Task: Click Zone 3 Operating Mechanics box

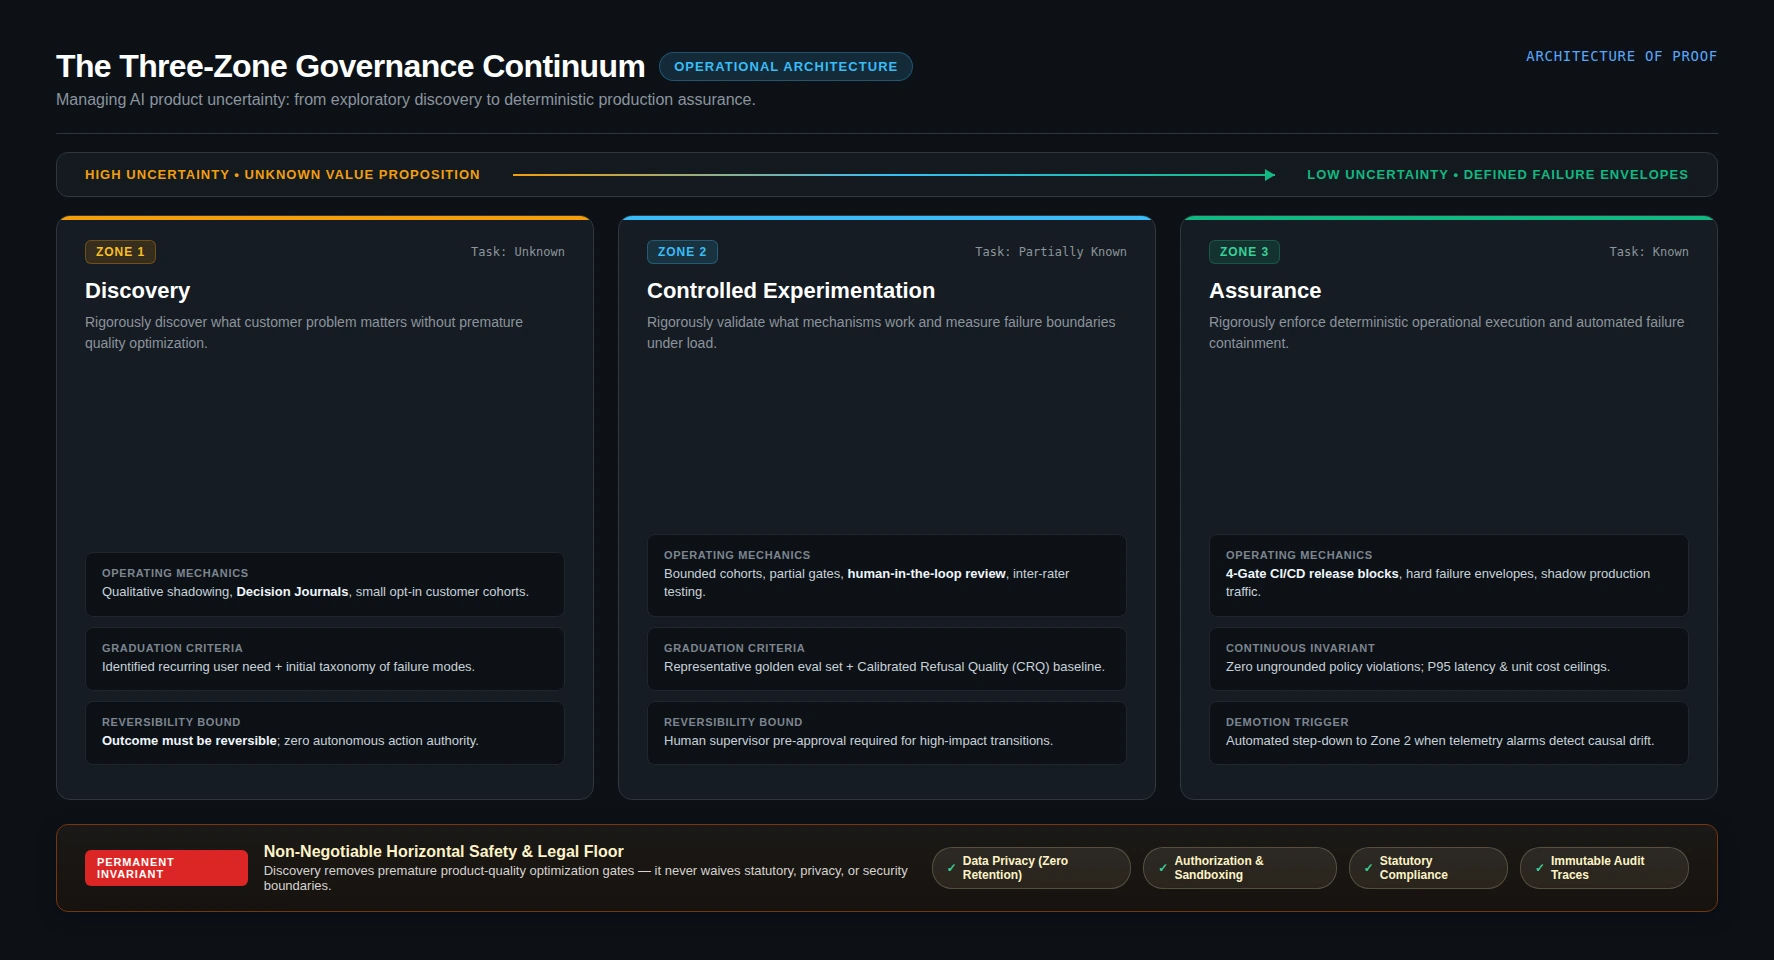Action: pos(1449,575)
